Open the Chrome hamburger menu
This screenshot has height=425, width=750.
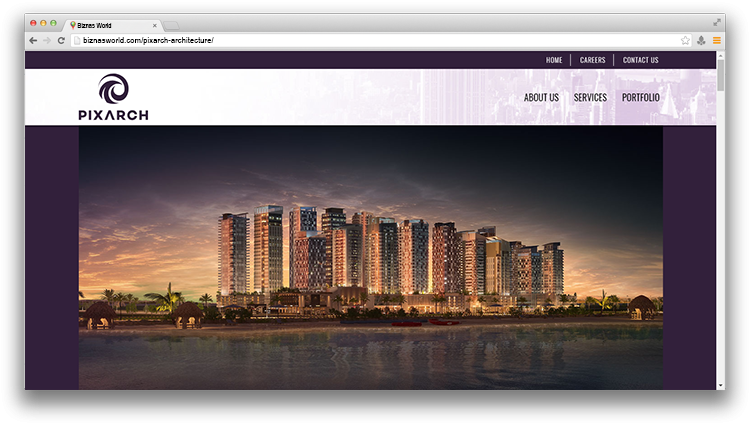[x=716, y=40]
